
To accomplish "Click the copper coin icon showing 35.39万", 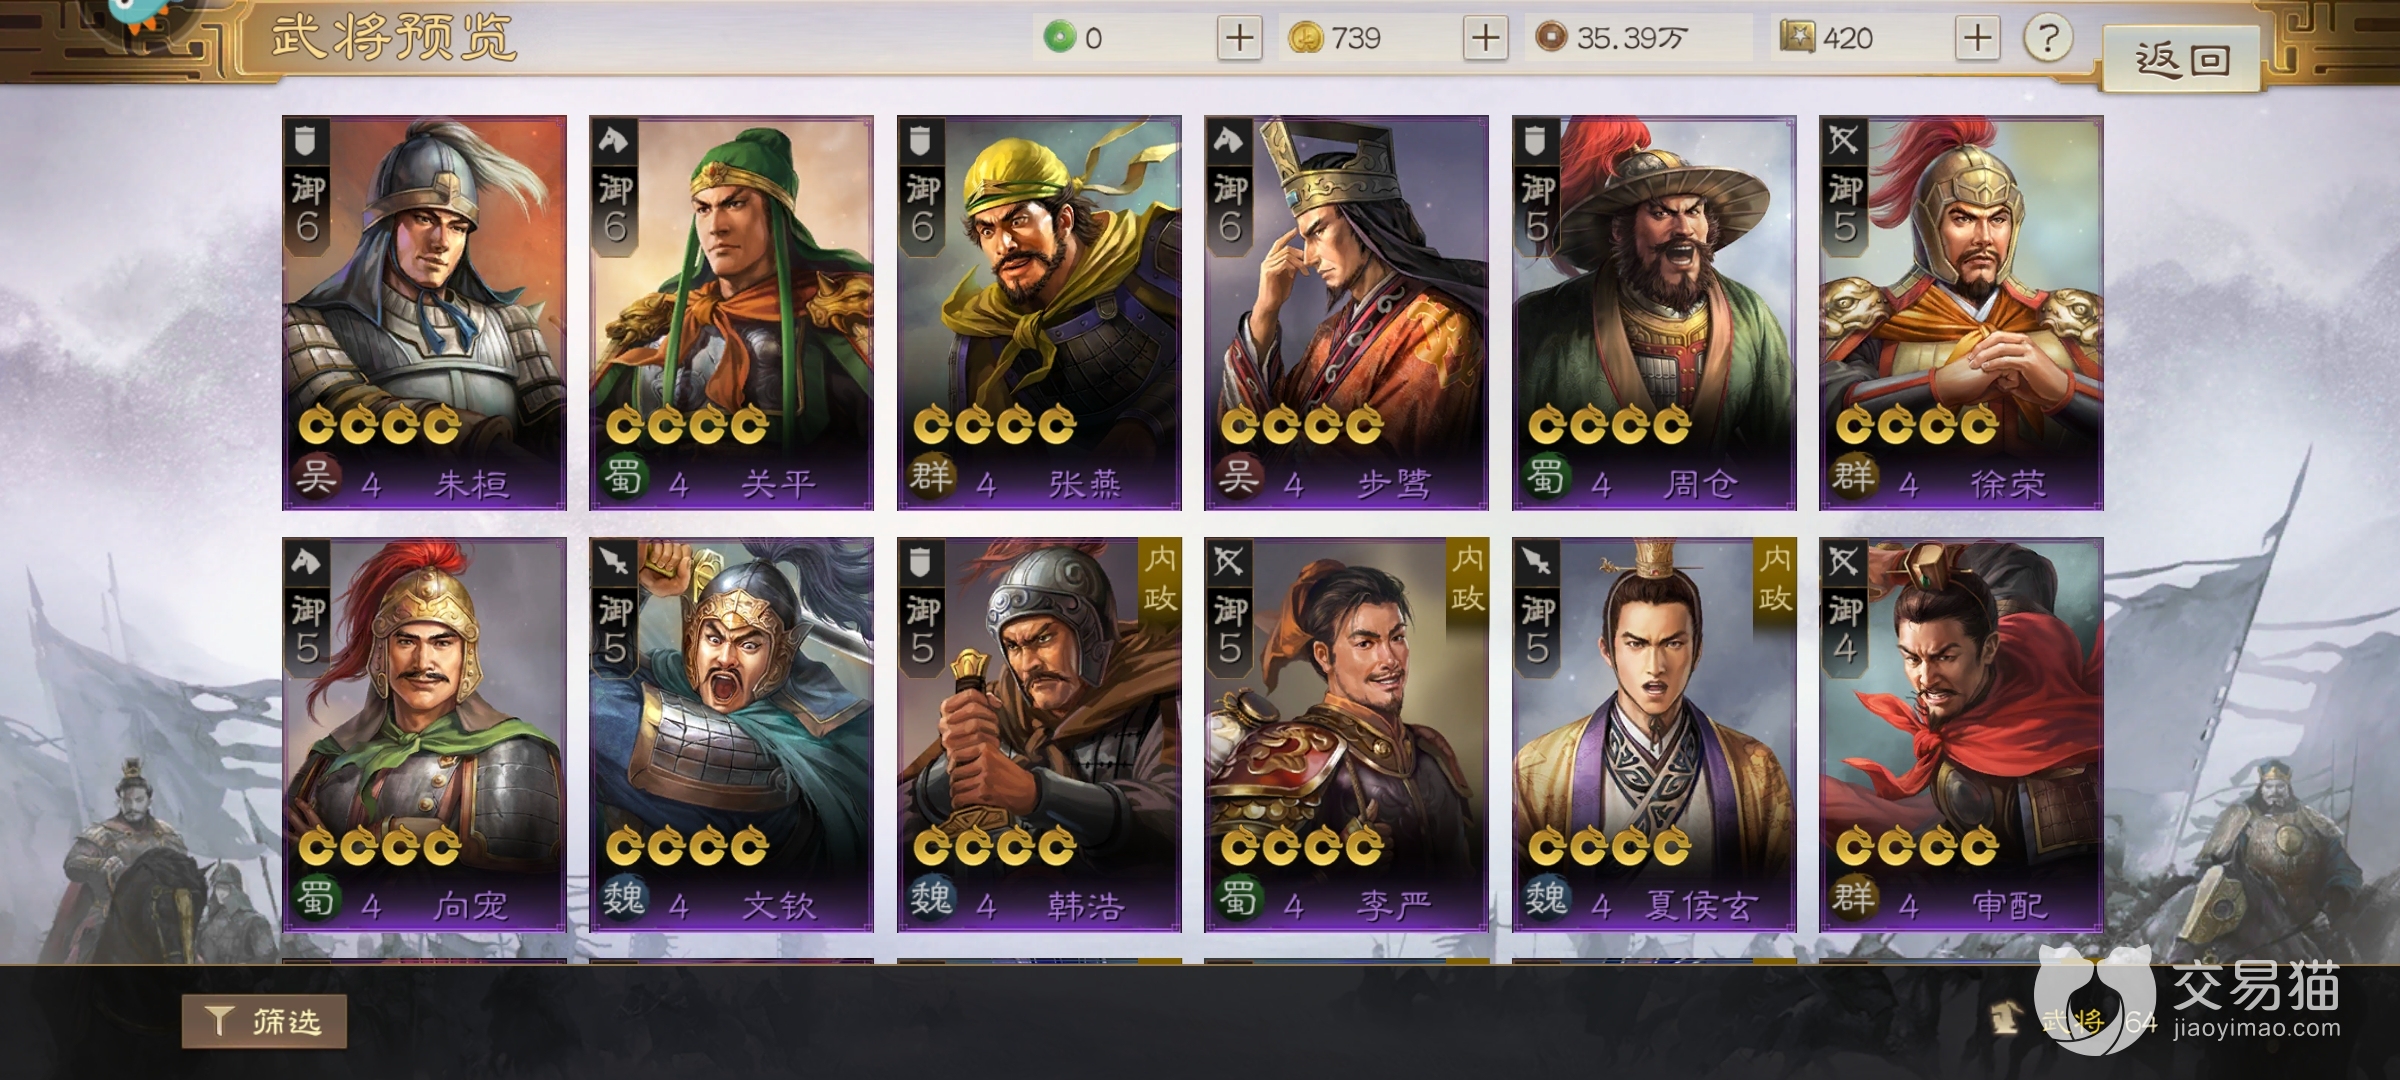I will 1550,38.
